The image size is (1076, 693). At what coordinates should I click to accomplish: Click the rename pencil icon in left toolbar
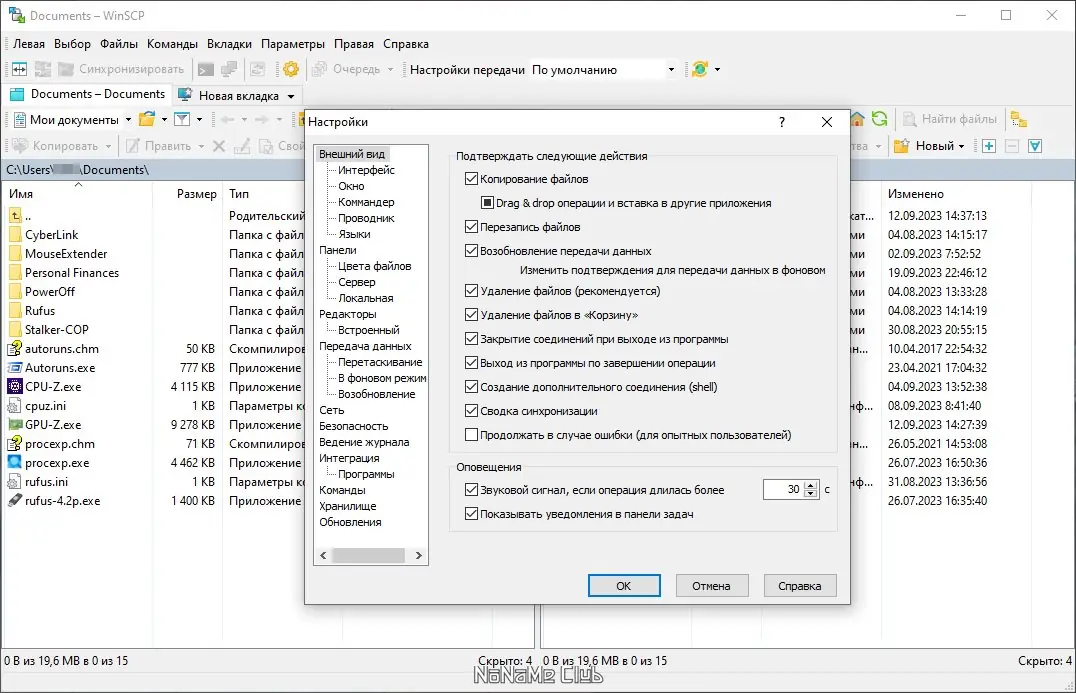(x=242, y=146)
